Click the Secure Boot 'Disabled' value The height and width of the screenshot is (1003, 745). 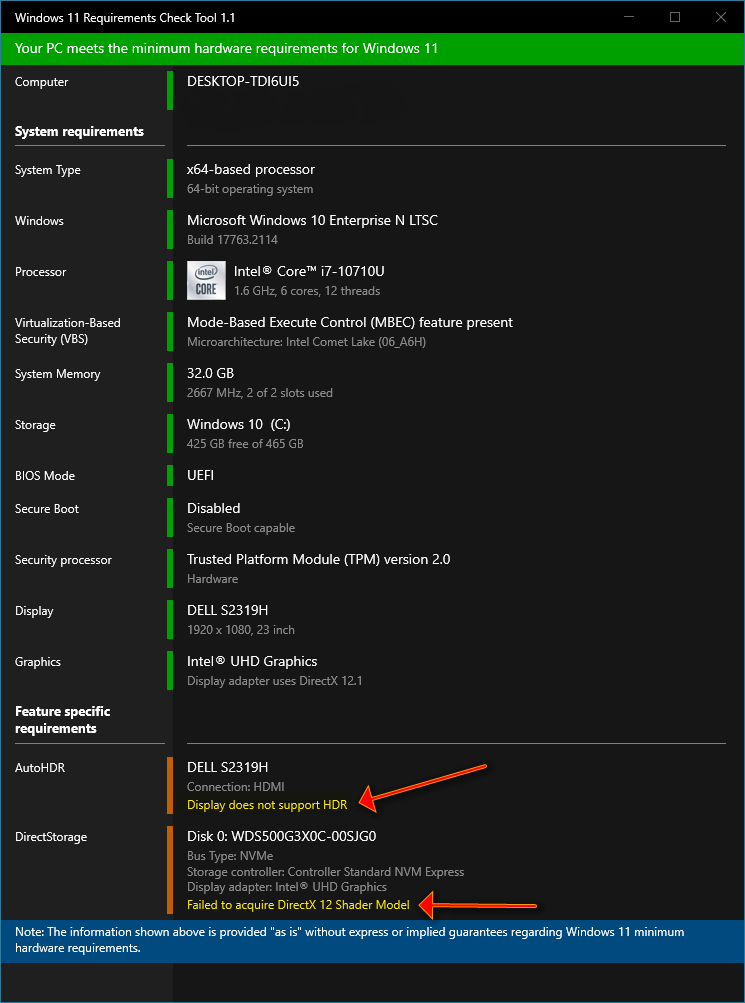pos(214,508)
